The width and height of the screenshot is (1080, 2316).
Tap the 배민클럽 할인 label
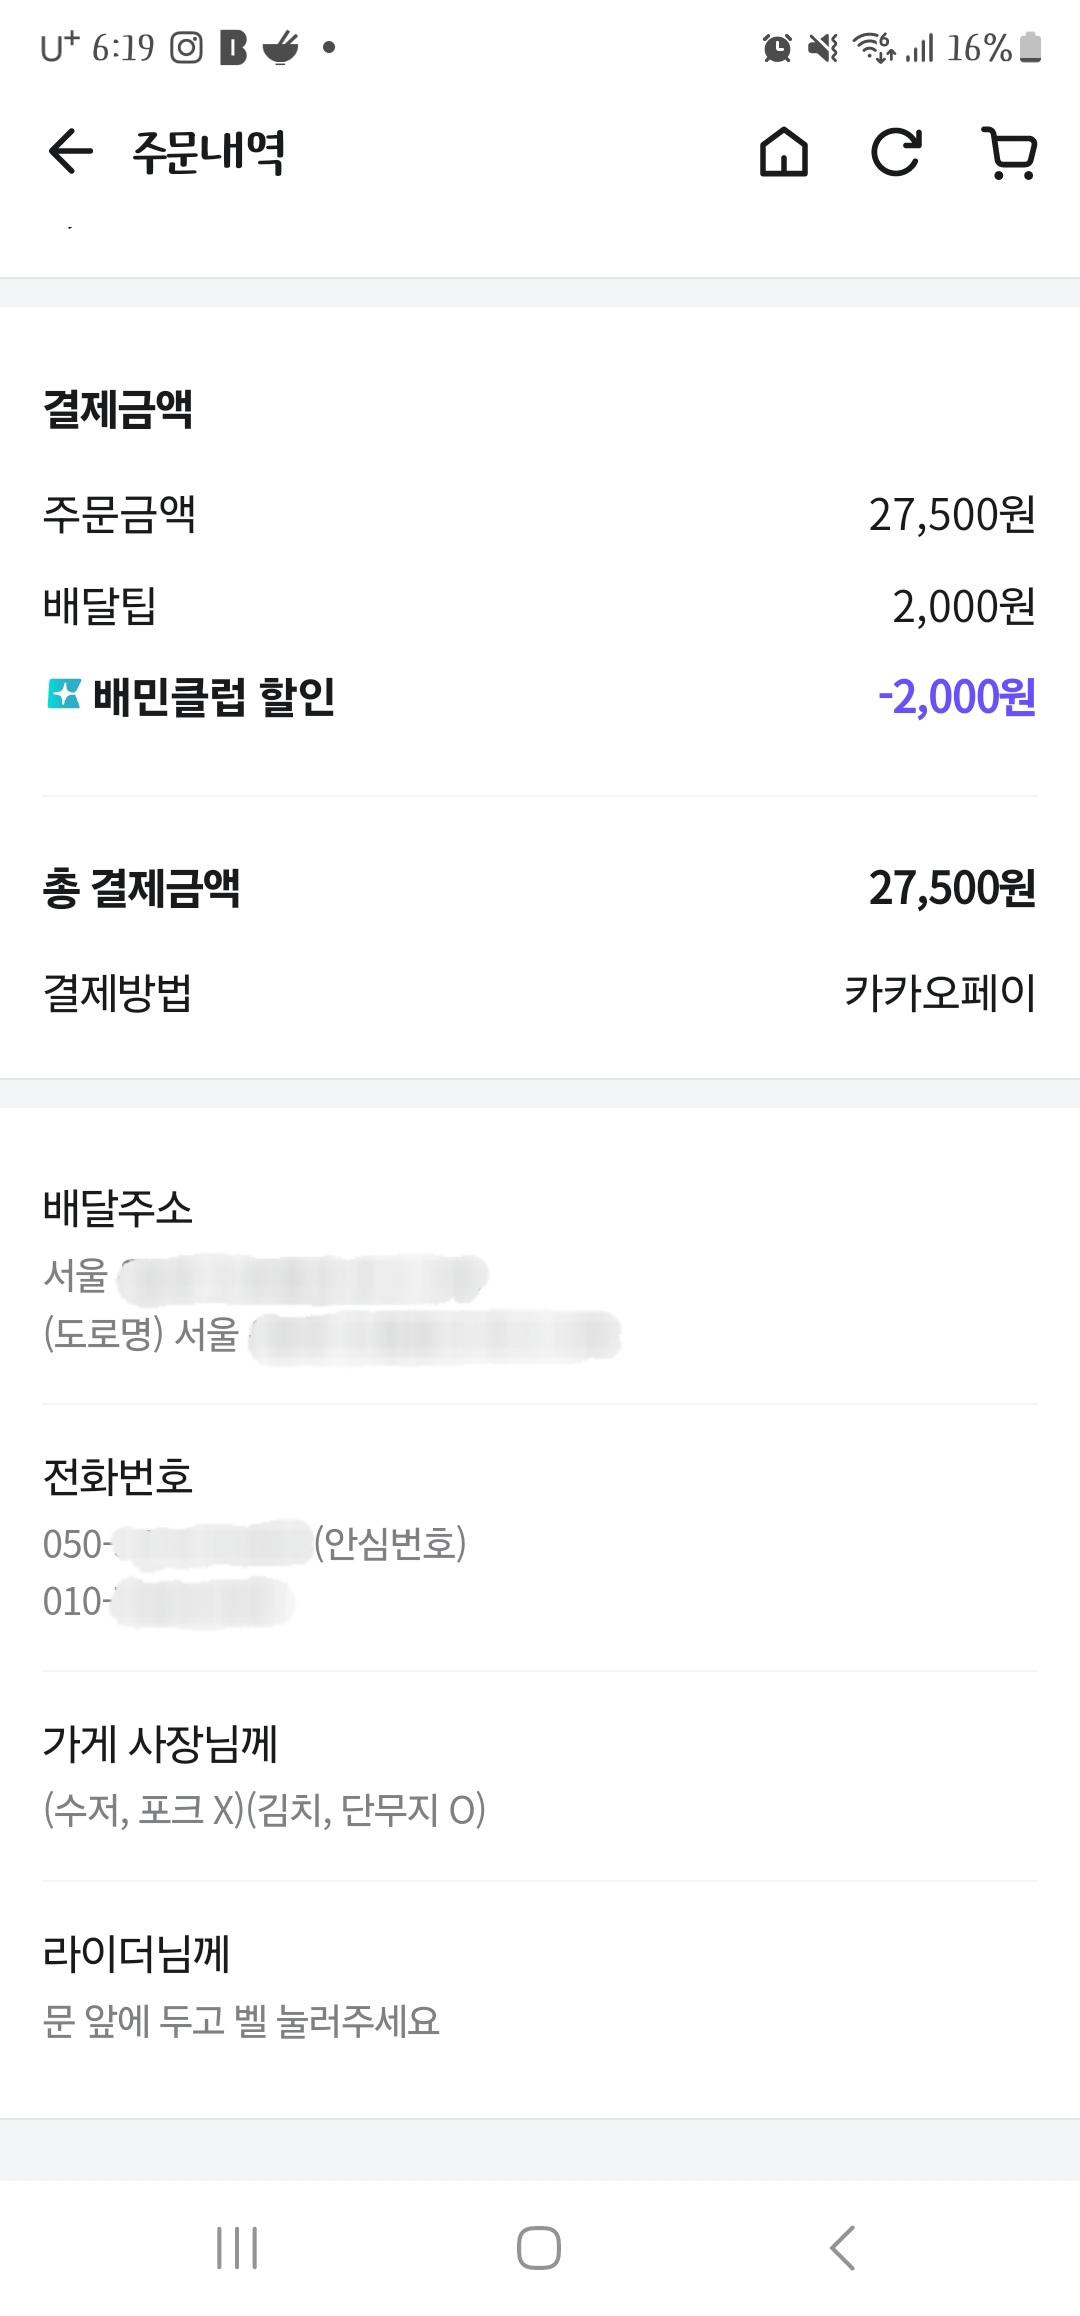pos(213,696)
